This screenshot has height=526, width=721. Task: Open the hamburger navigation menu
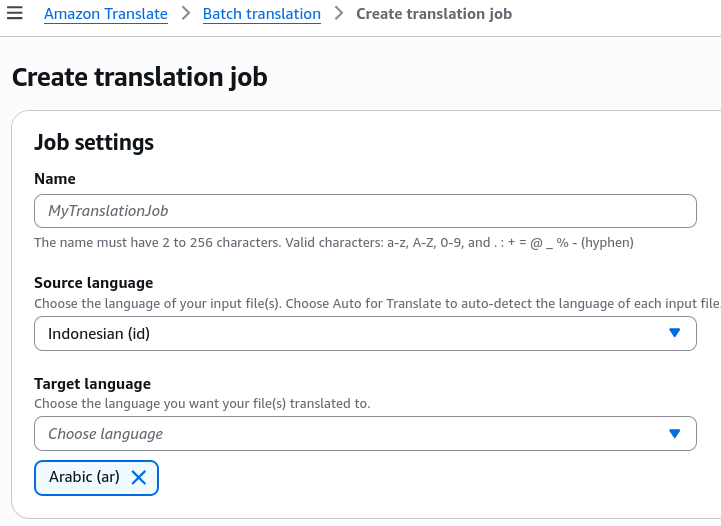point(15,13)
